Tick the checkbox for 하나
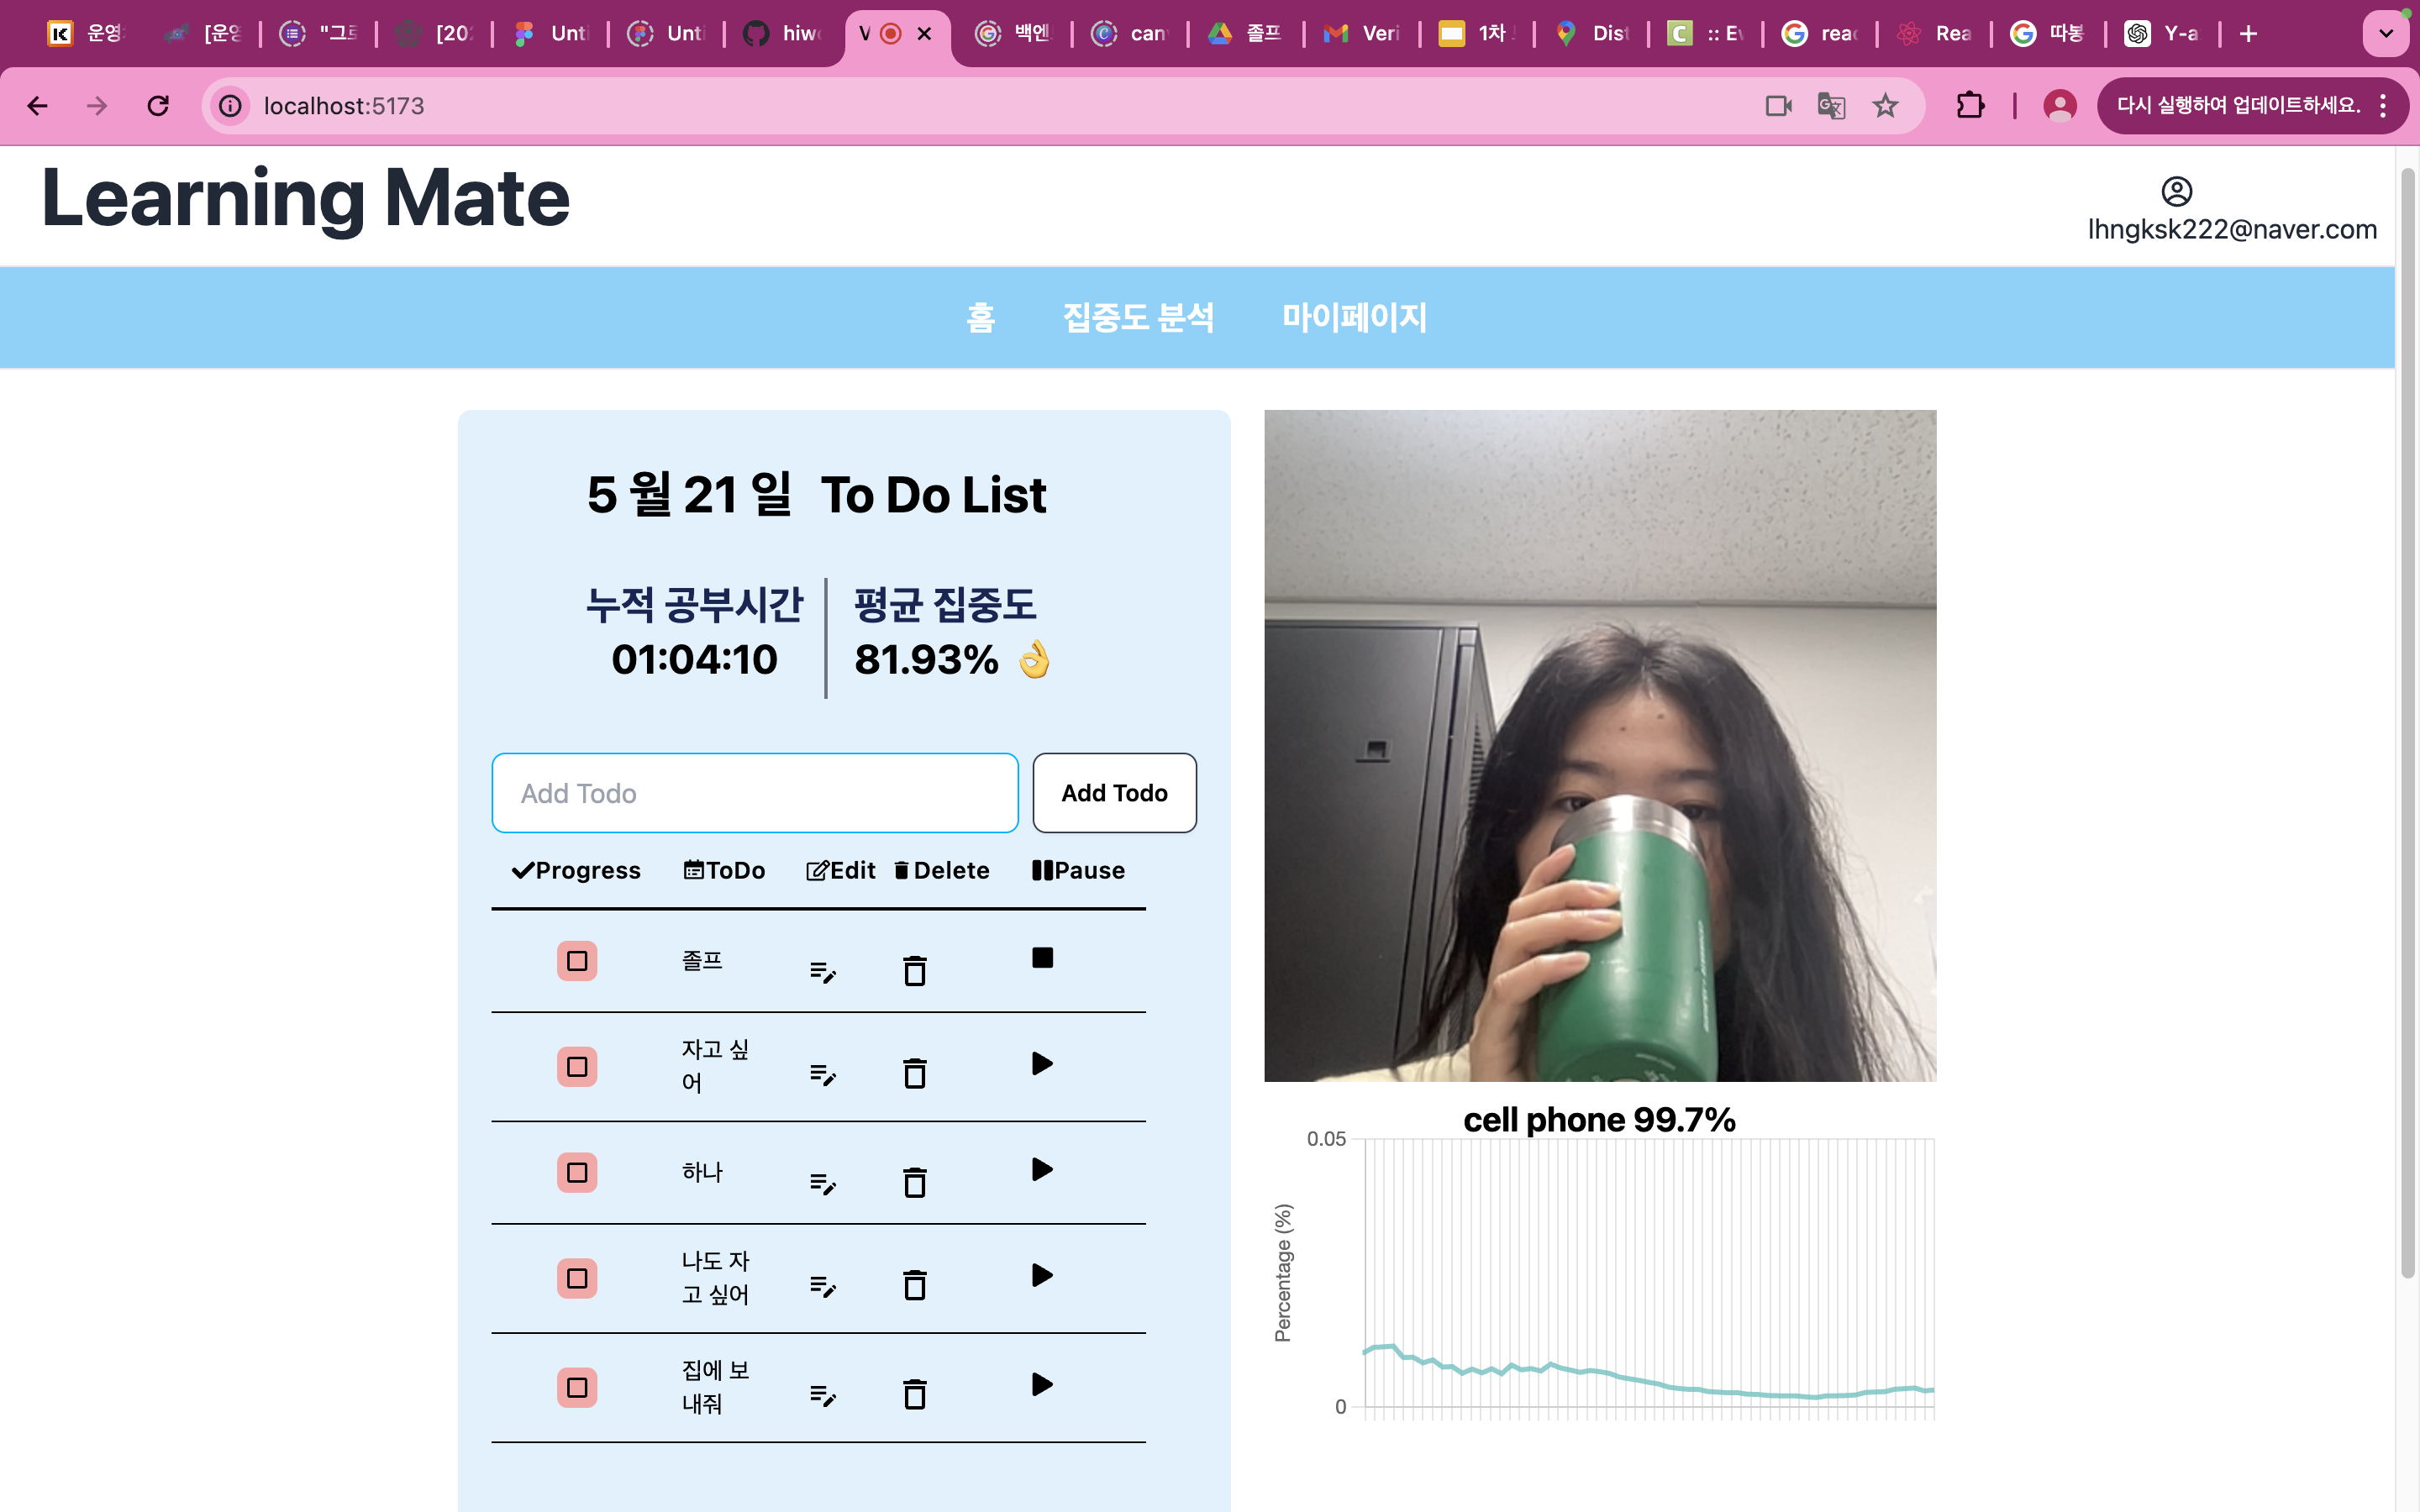This screenshot has width=2420, height=1512. tap(577, 1172)
